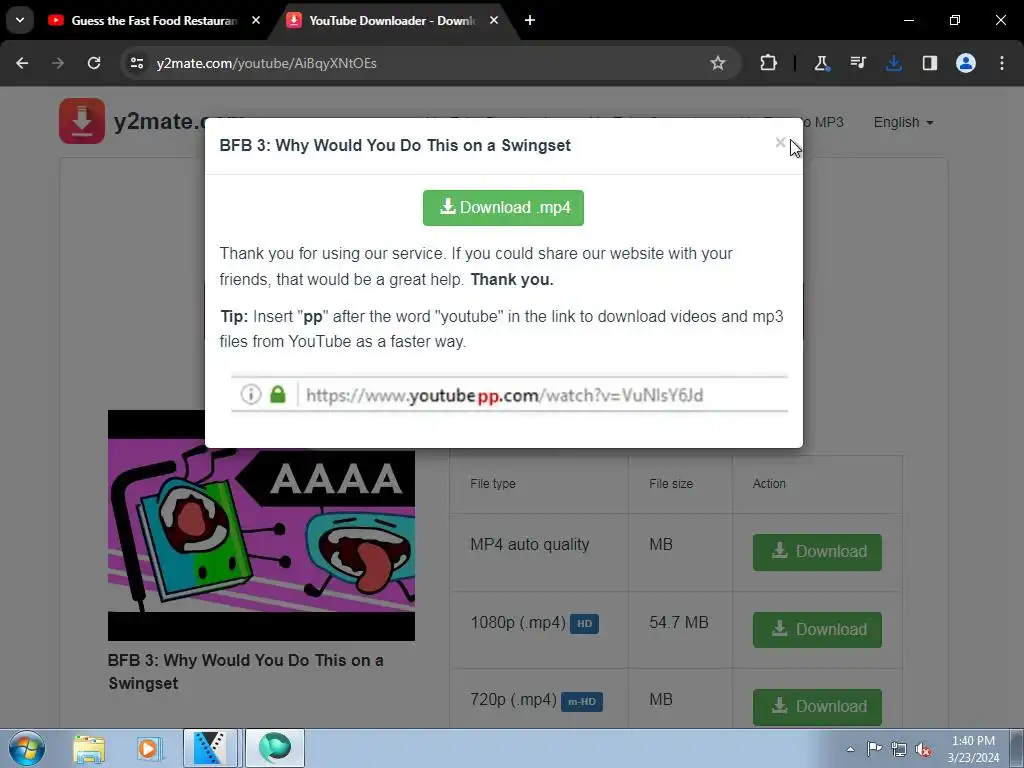
Task: Open a new browser tab
Action: tap(530, 20)
